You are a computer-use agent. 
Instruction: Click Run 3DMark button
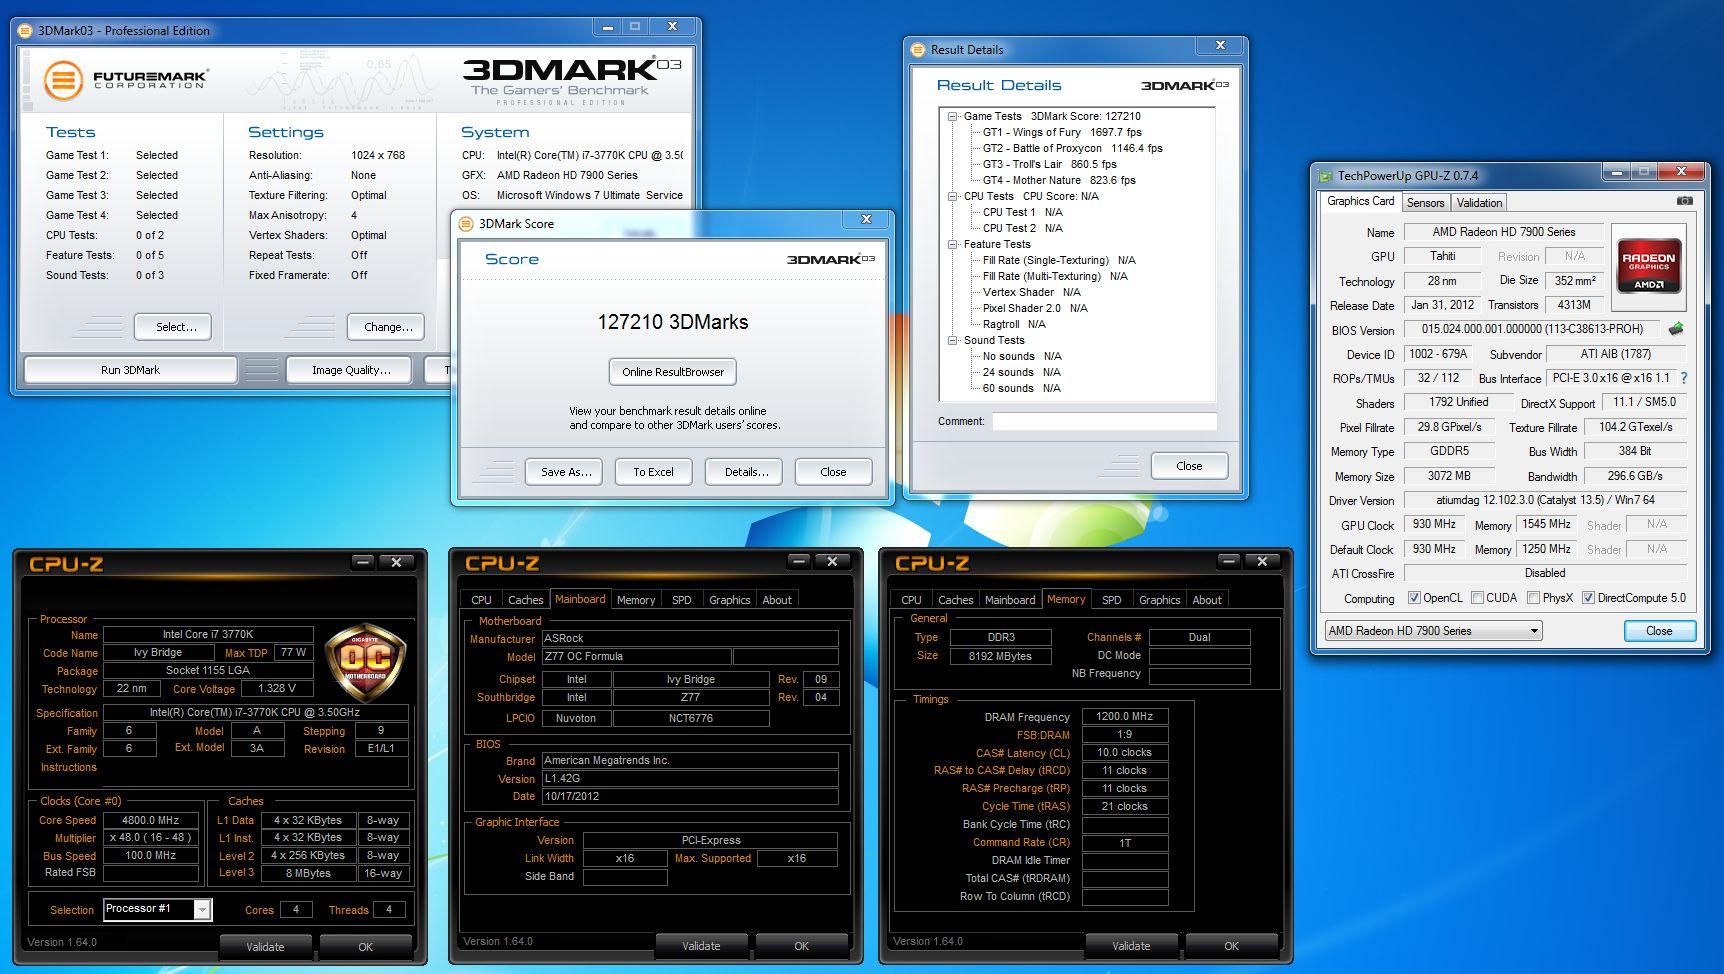coord(130,370)
